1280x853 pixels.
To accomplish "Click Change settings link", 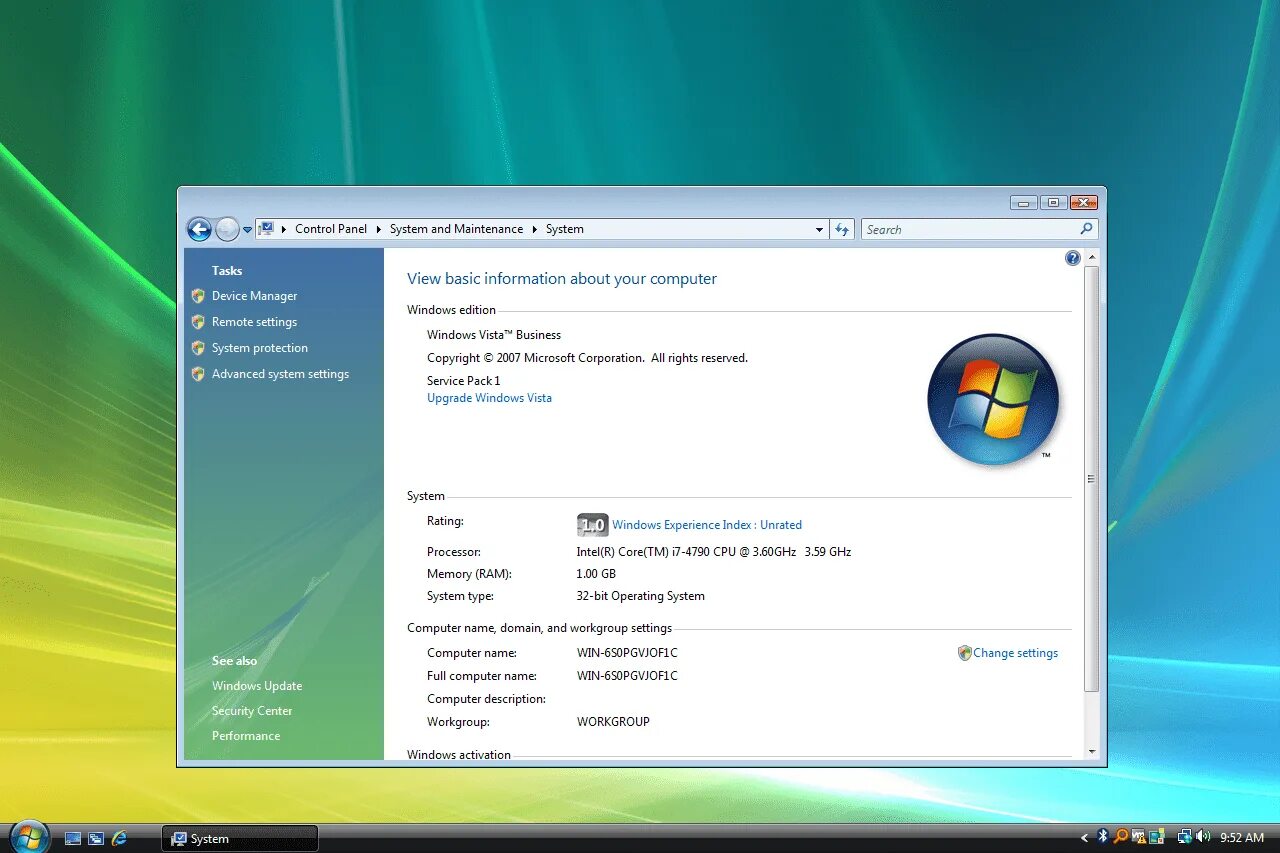I will click(x=1015, y=653).
